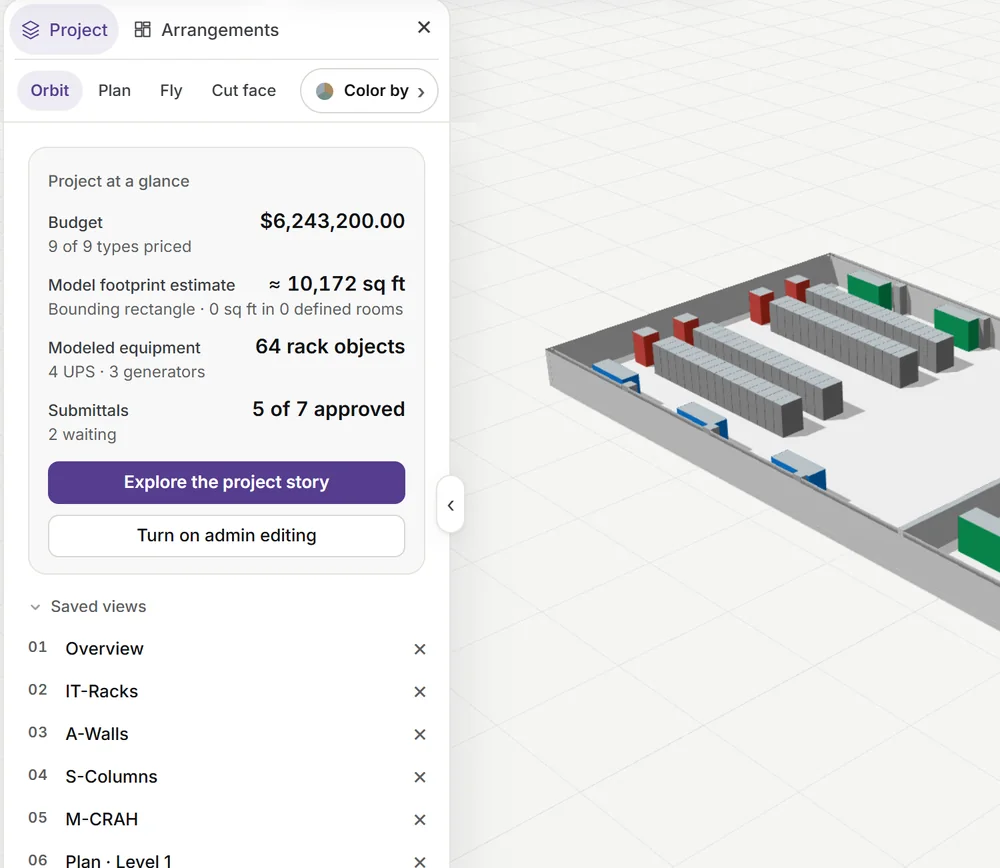Select Plan view mode
The height and width of the screenshot is (868, 1000).
[x=115, y=91]
